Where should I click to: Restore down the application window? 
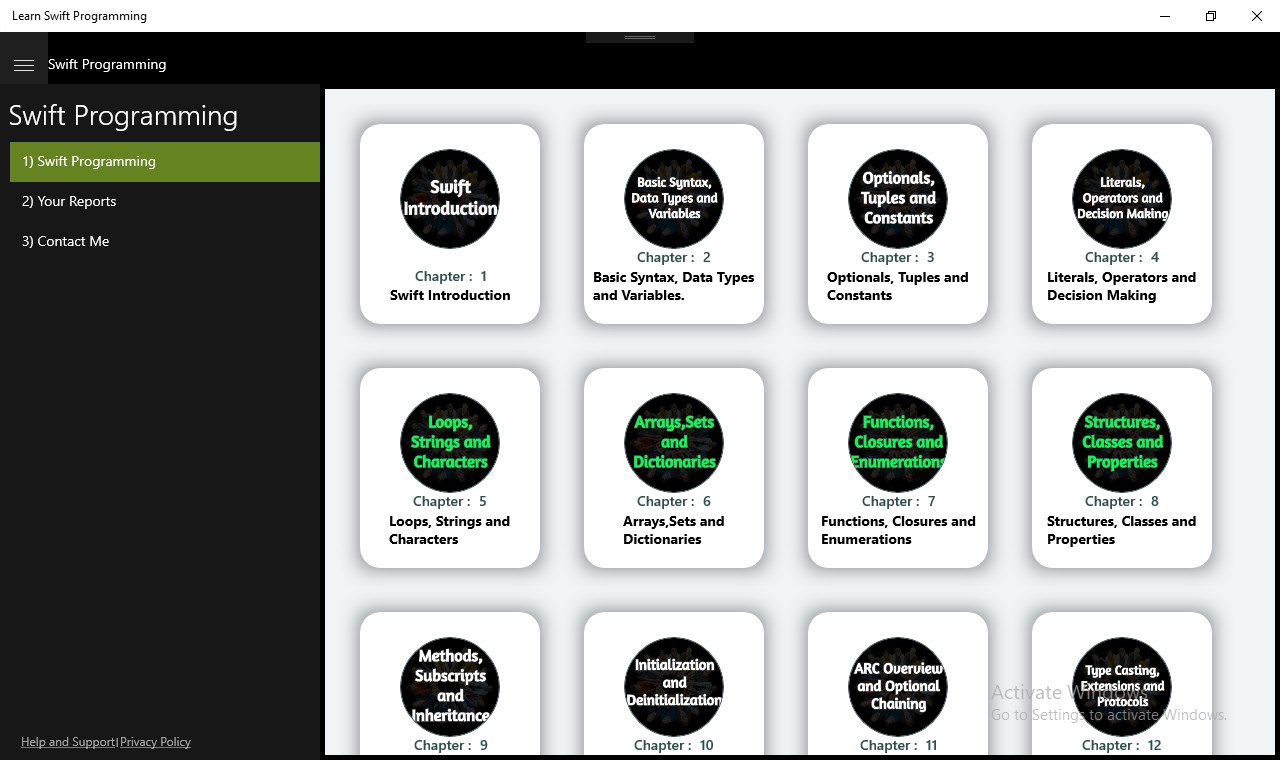[1211, 16]
